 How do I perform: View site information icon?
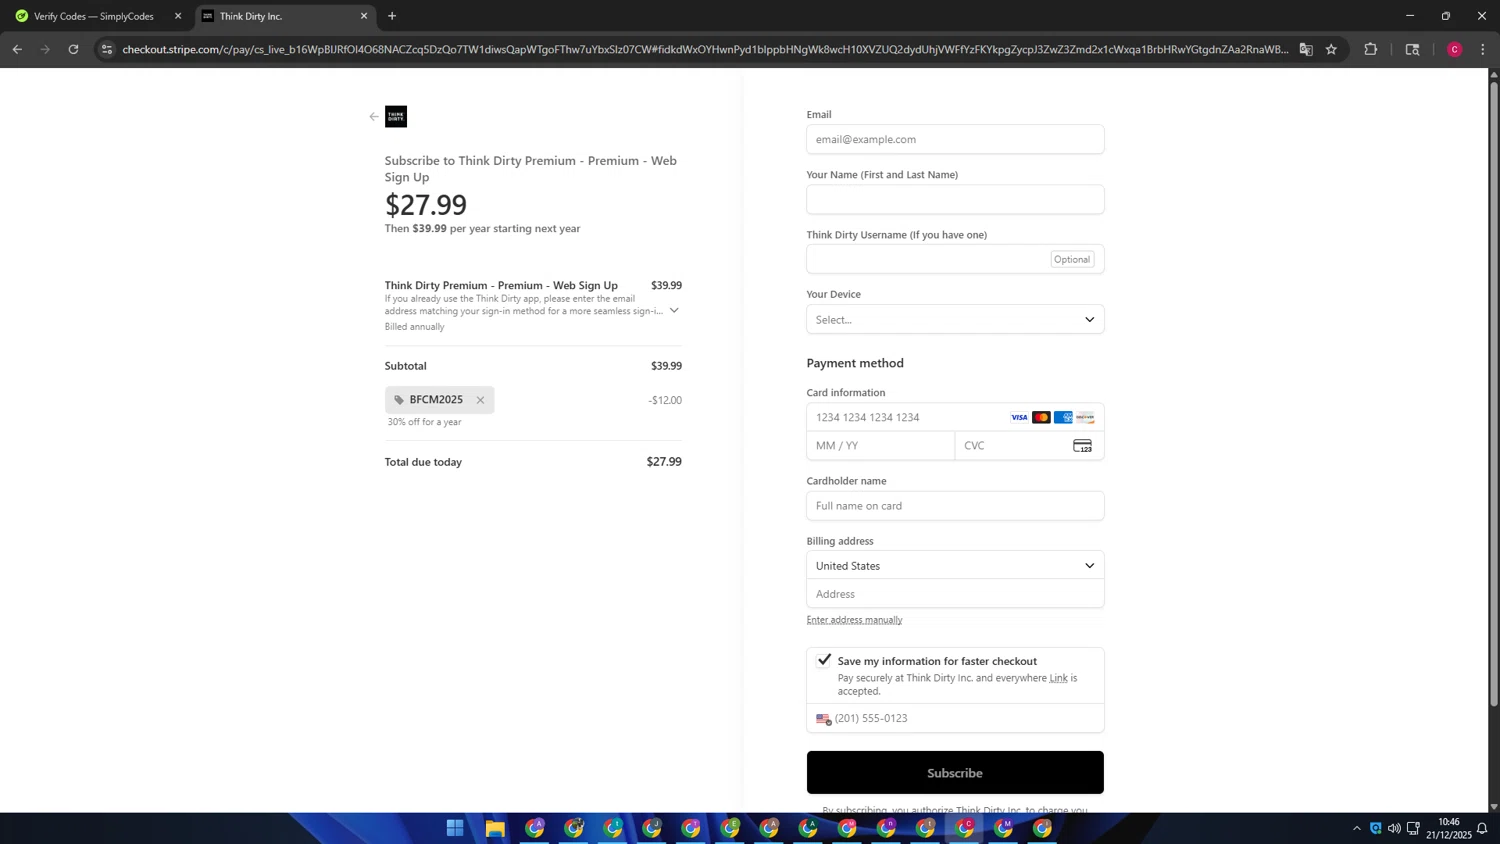point(107,49)
